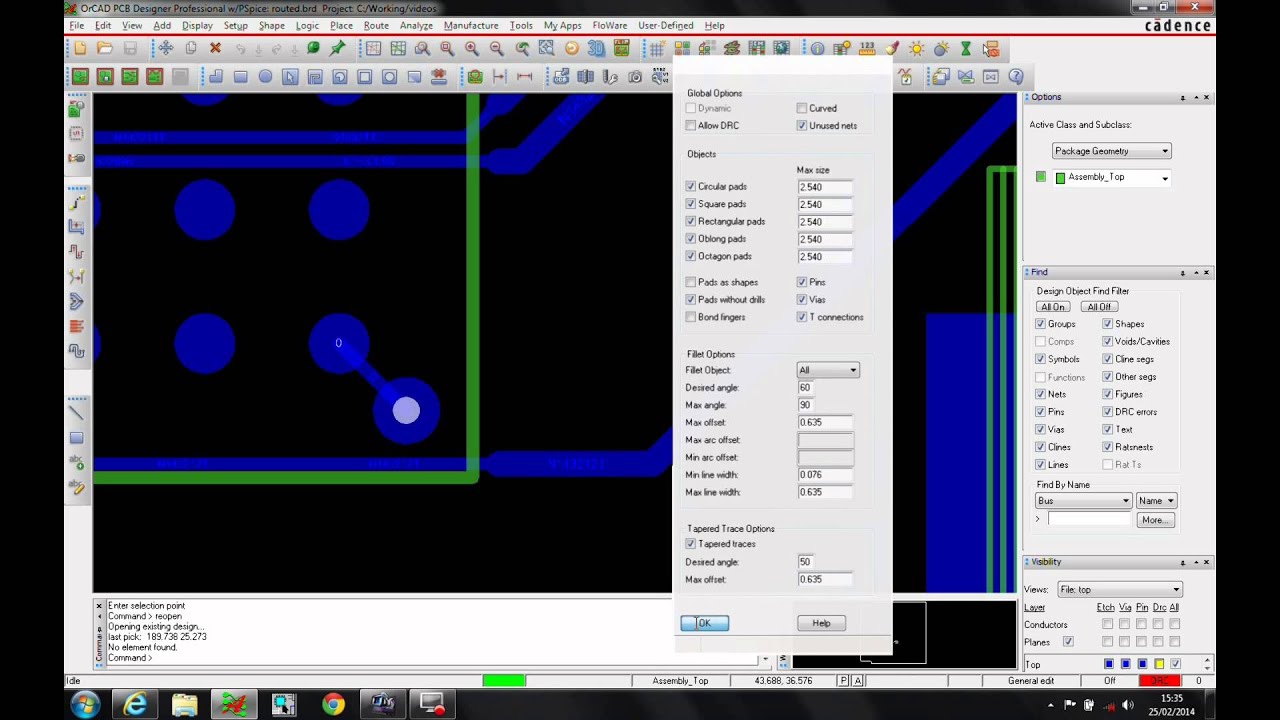Screen dimensions: 1280x720
Task: Click the Max line width field
Action: pyautogui.click(x=825, y=492)
